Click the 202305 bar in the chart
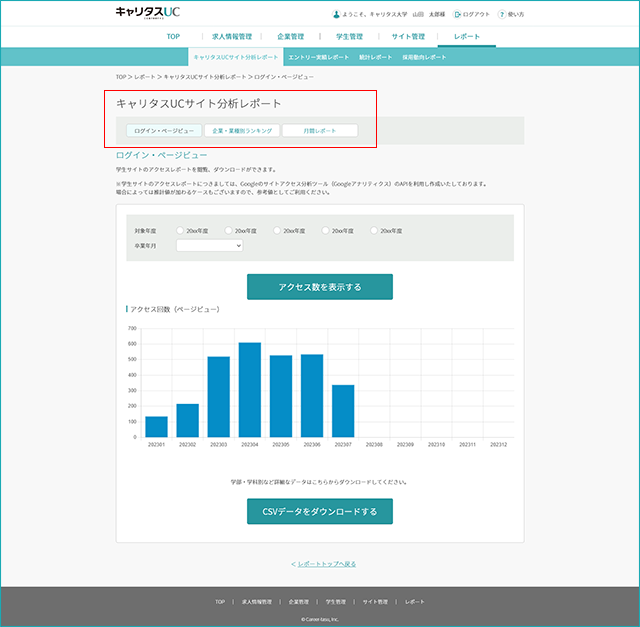Image resolution: width=640 pixels, height=627 pixels. (x=281, y=396)
